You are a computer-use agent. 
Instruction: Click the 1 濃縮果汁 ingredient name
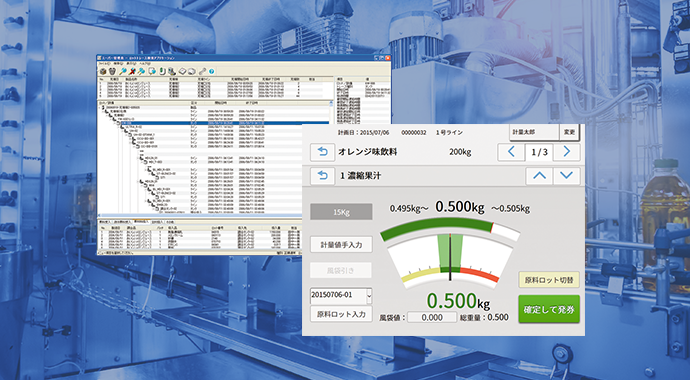(x=360, y=176)
